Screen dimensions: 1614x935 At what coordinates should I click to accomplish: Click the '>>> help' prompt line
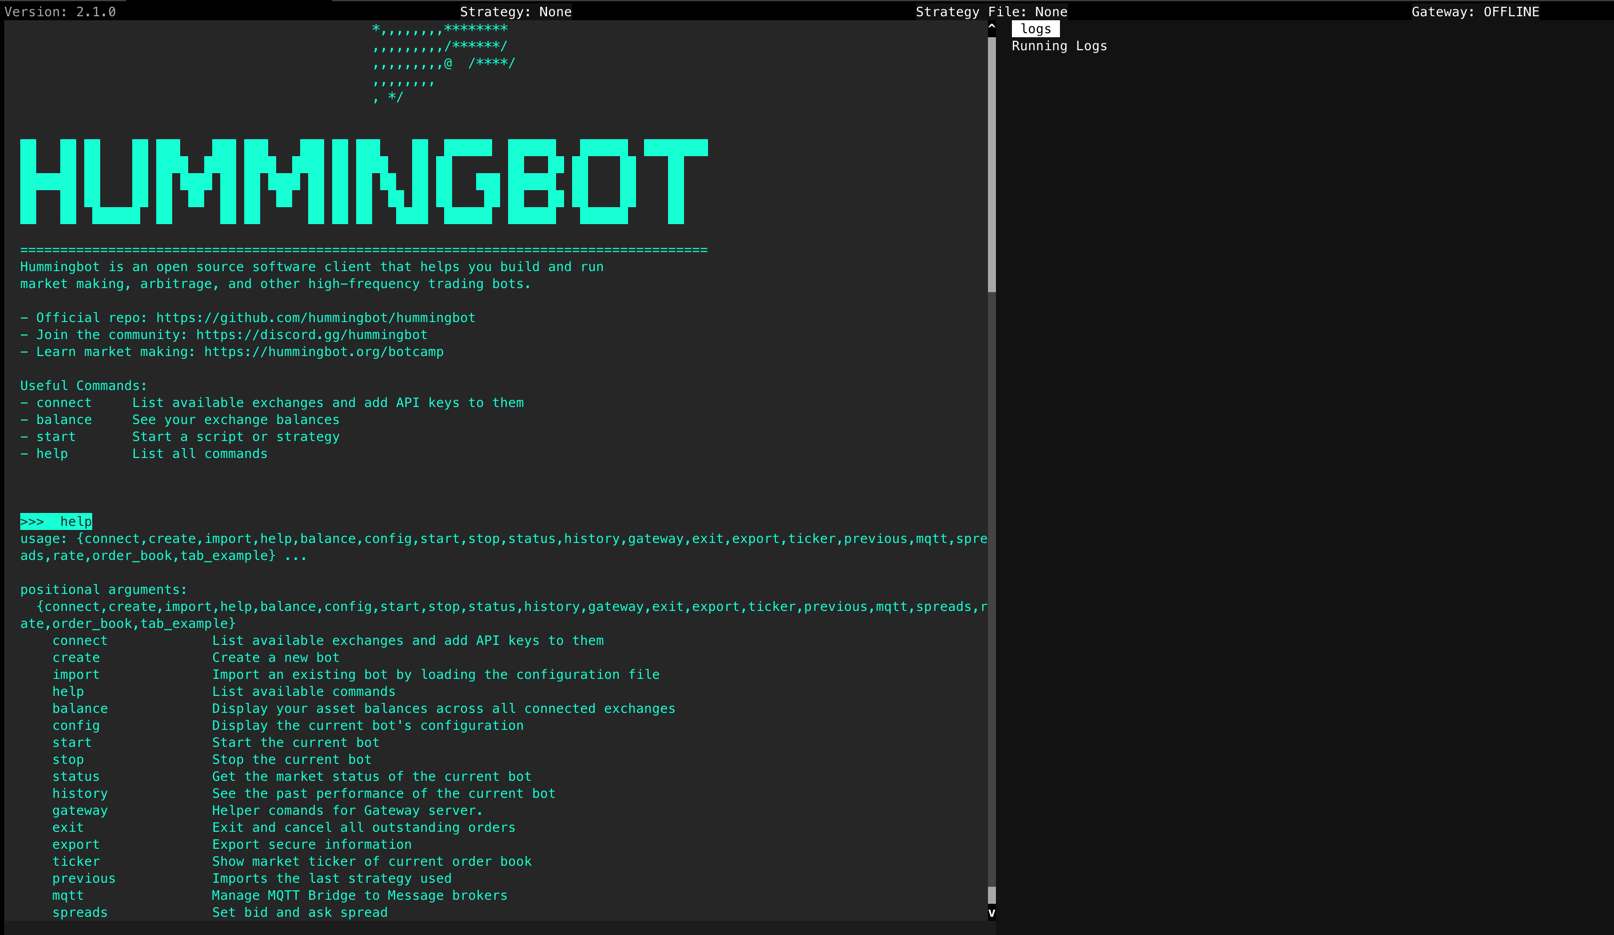tap(56, 522)
